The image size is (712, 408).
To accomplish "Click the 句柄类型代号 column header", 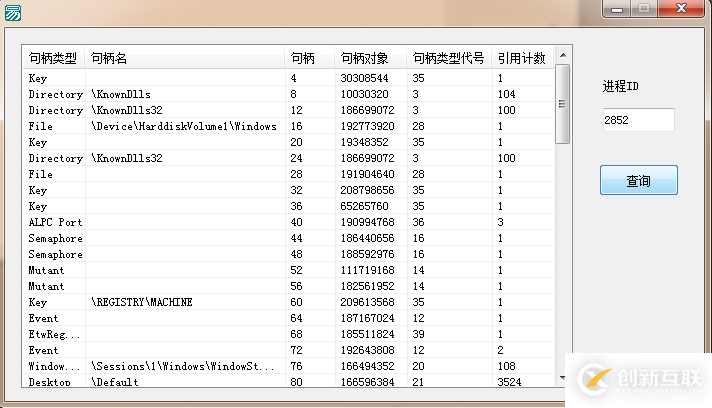I will coord(449,58).
